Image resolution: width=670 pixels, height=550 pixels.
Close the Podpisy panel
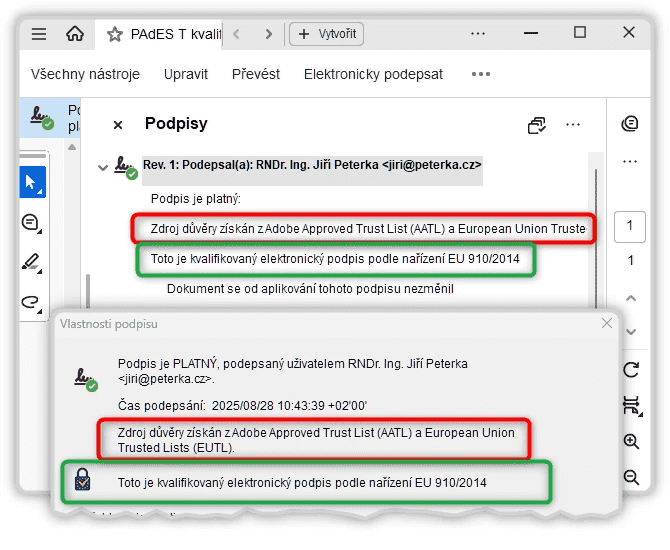point(118,125)
